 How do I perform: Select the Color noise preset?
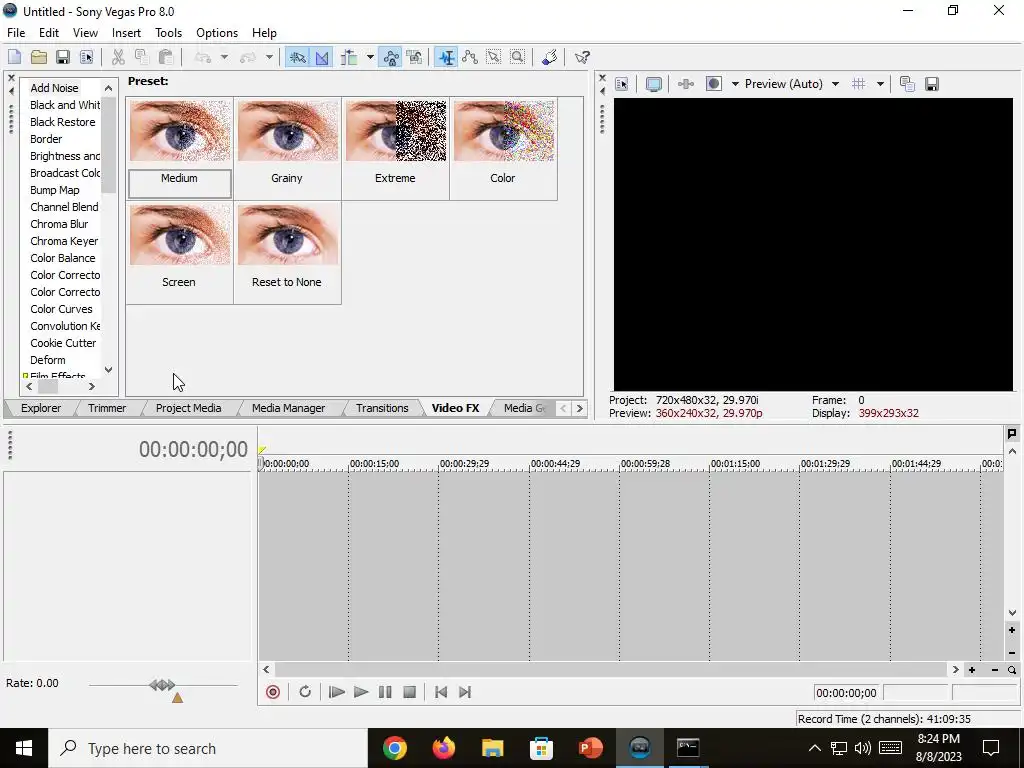[x=504, y=131]
